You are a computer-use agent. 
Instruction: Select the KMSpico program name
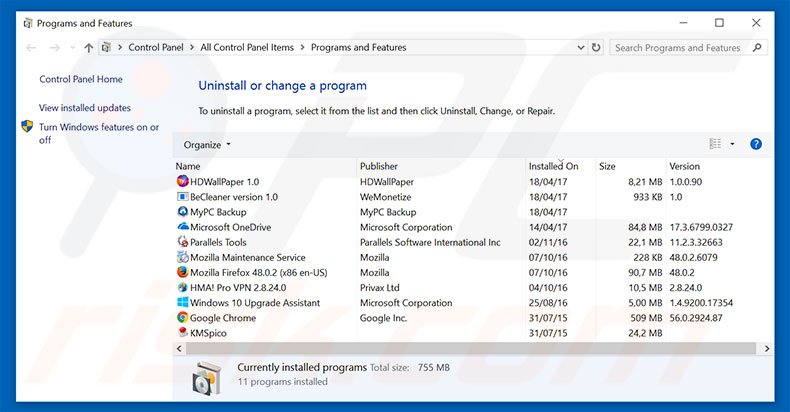point(208,333)
